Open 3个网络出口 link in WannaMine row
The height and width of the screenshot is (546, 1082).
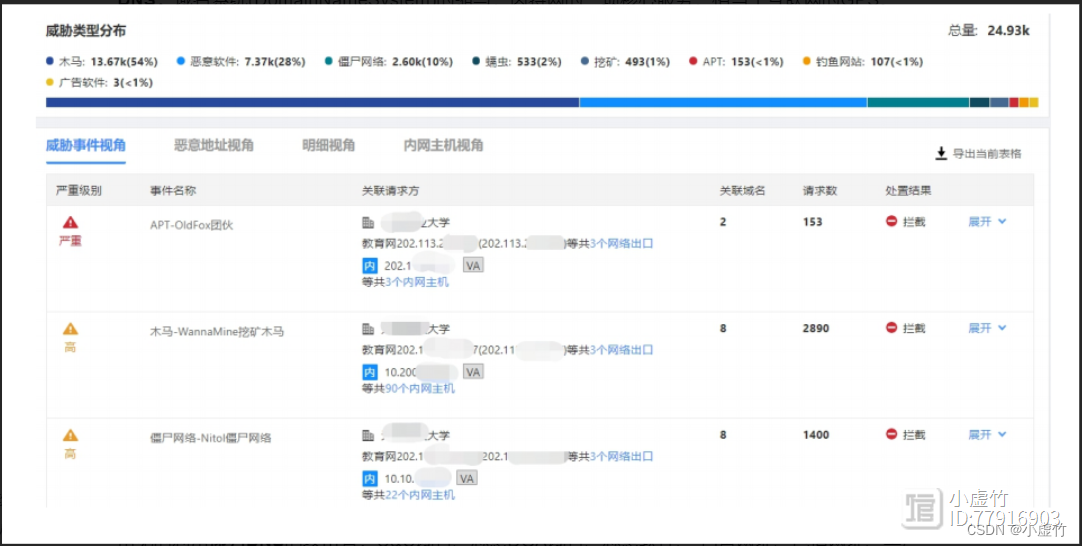point(621,350)
